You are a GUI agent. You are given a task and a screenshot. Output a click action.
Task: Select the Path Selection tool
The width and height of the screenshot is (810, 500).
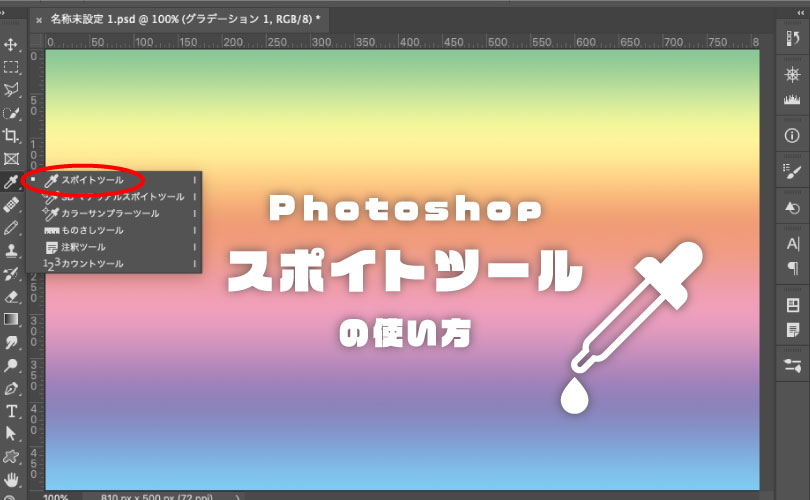click(11, 434)
